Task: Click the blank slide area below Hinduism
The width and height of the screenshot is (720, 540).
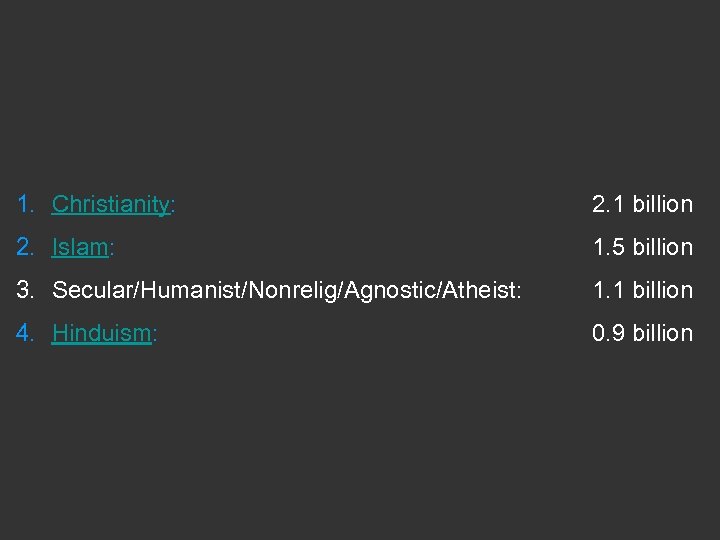Action: tap(360, 440)
